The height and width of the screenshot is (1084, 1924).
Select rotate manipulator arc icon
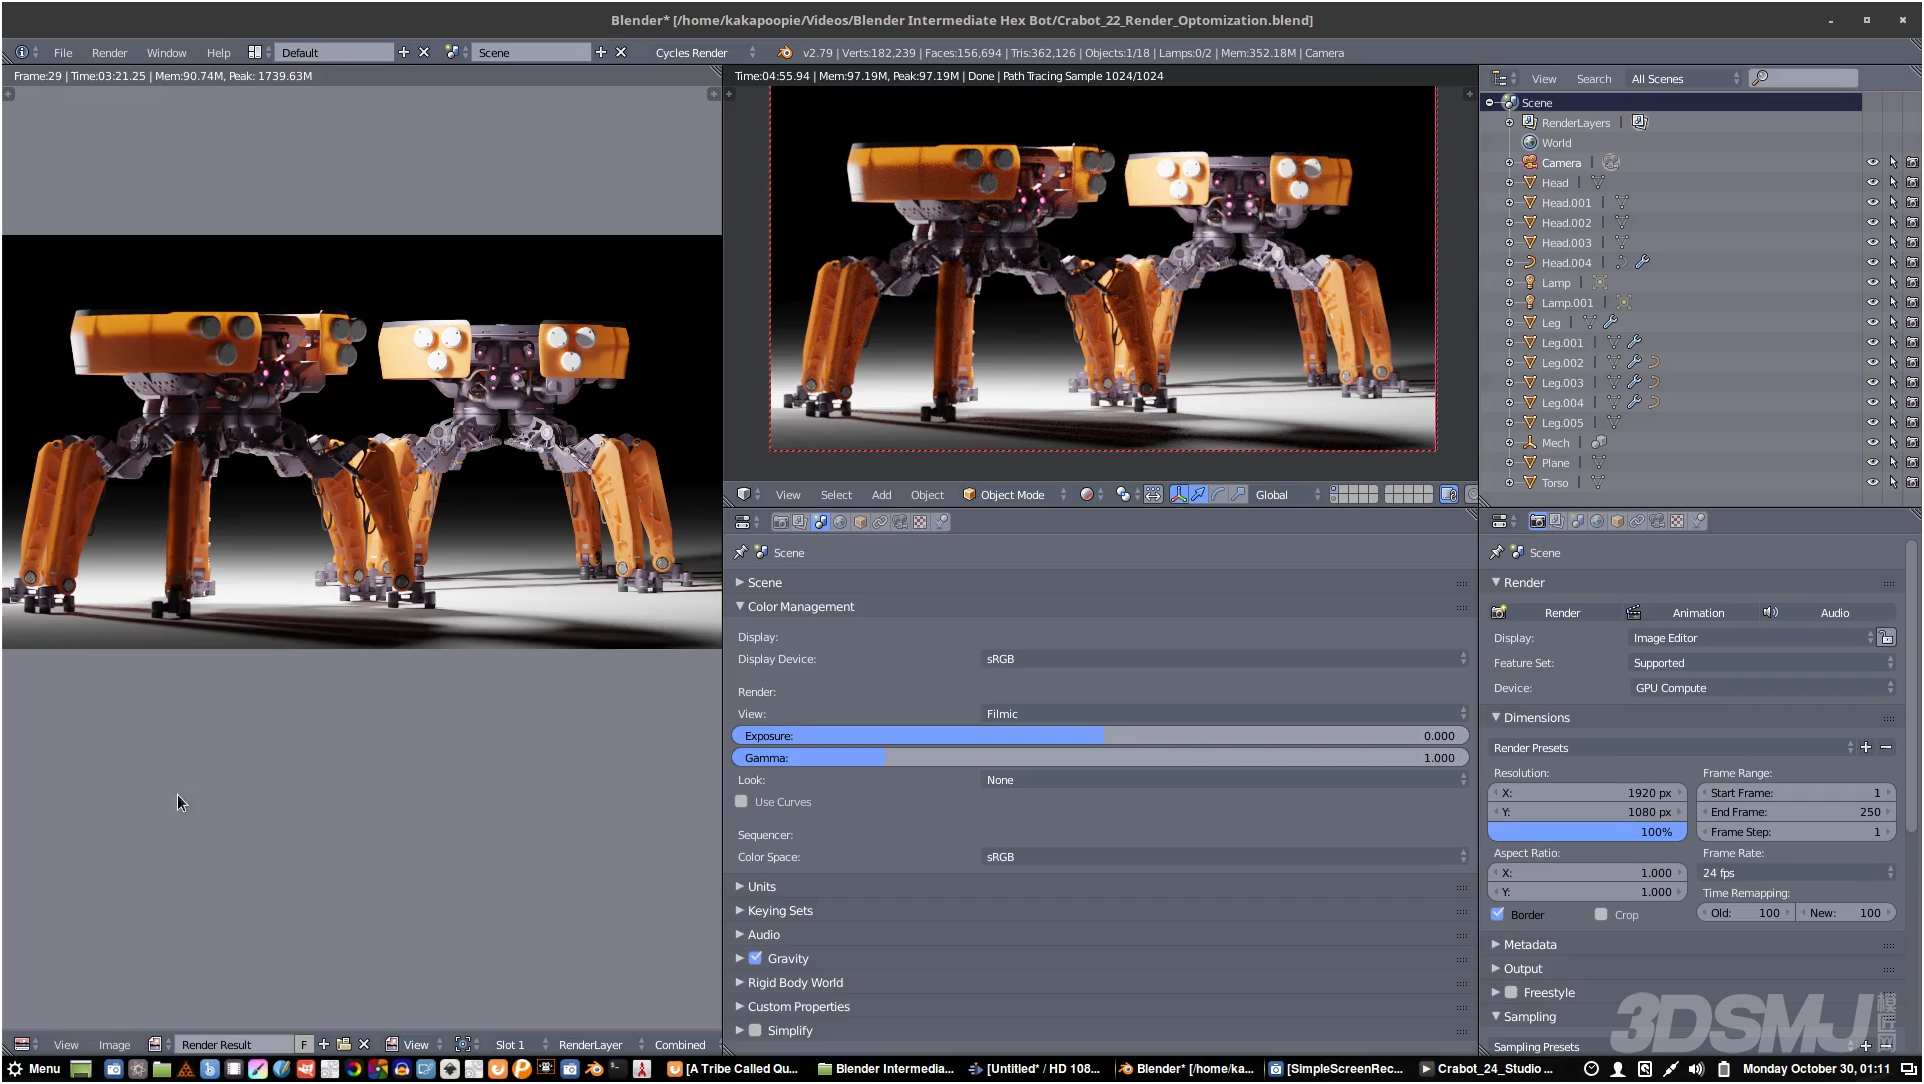[1218, 494]
